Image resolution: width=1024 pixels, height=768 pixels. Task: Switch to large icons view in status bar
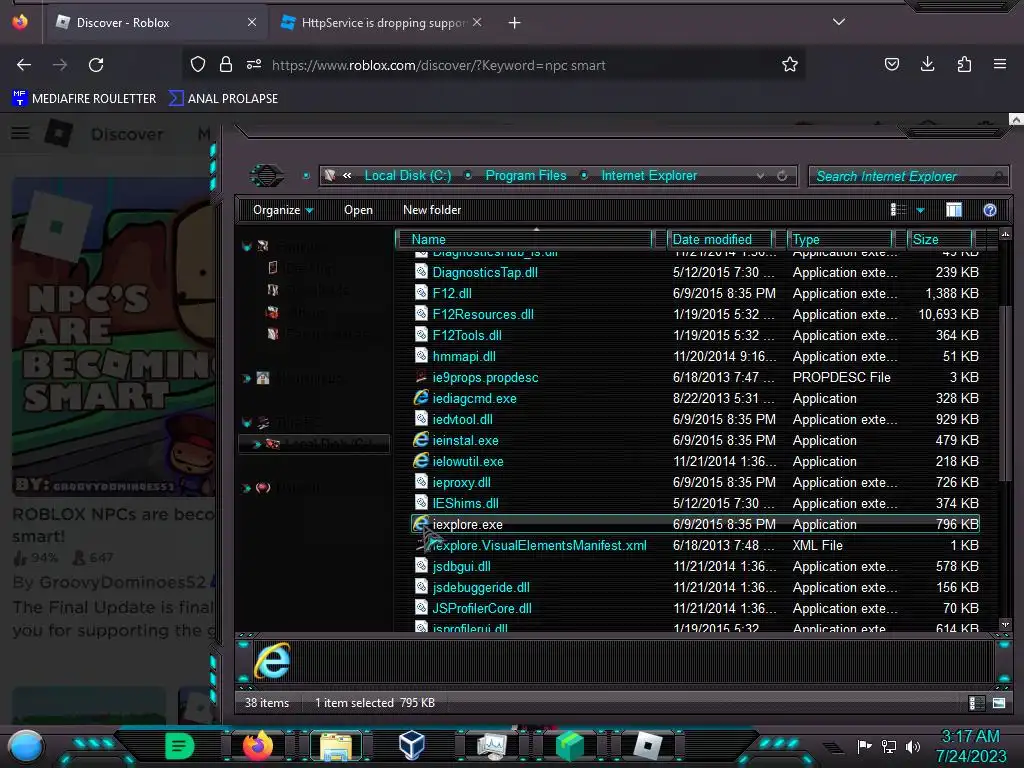[999, 703]
